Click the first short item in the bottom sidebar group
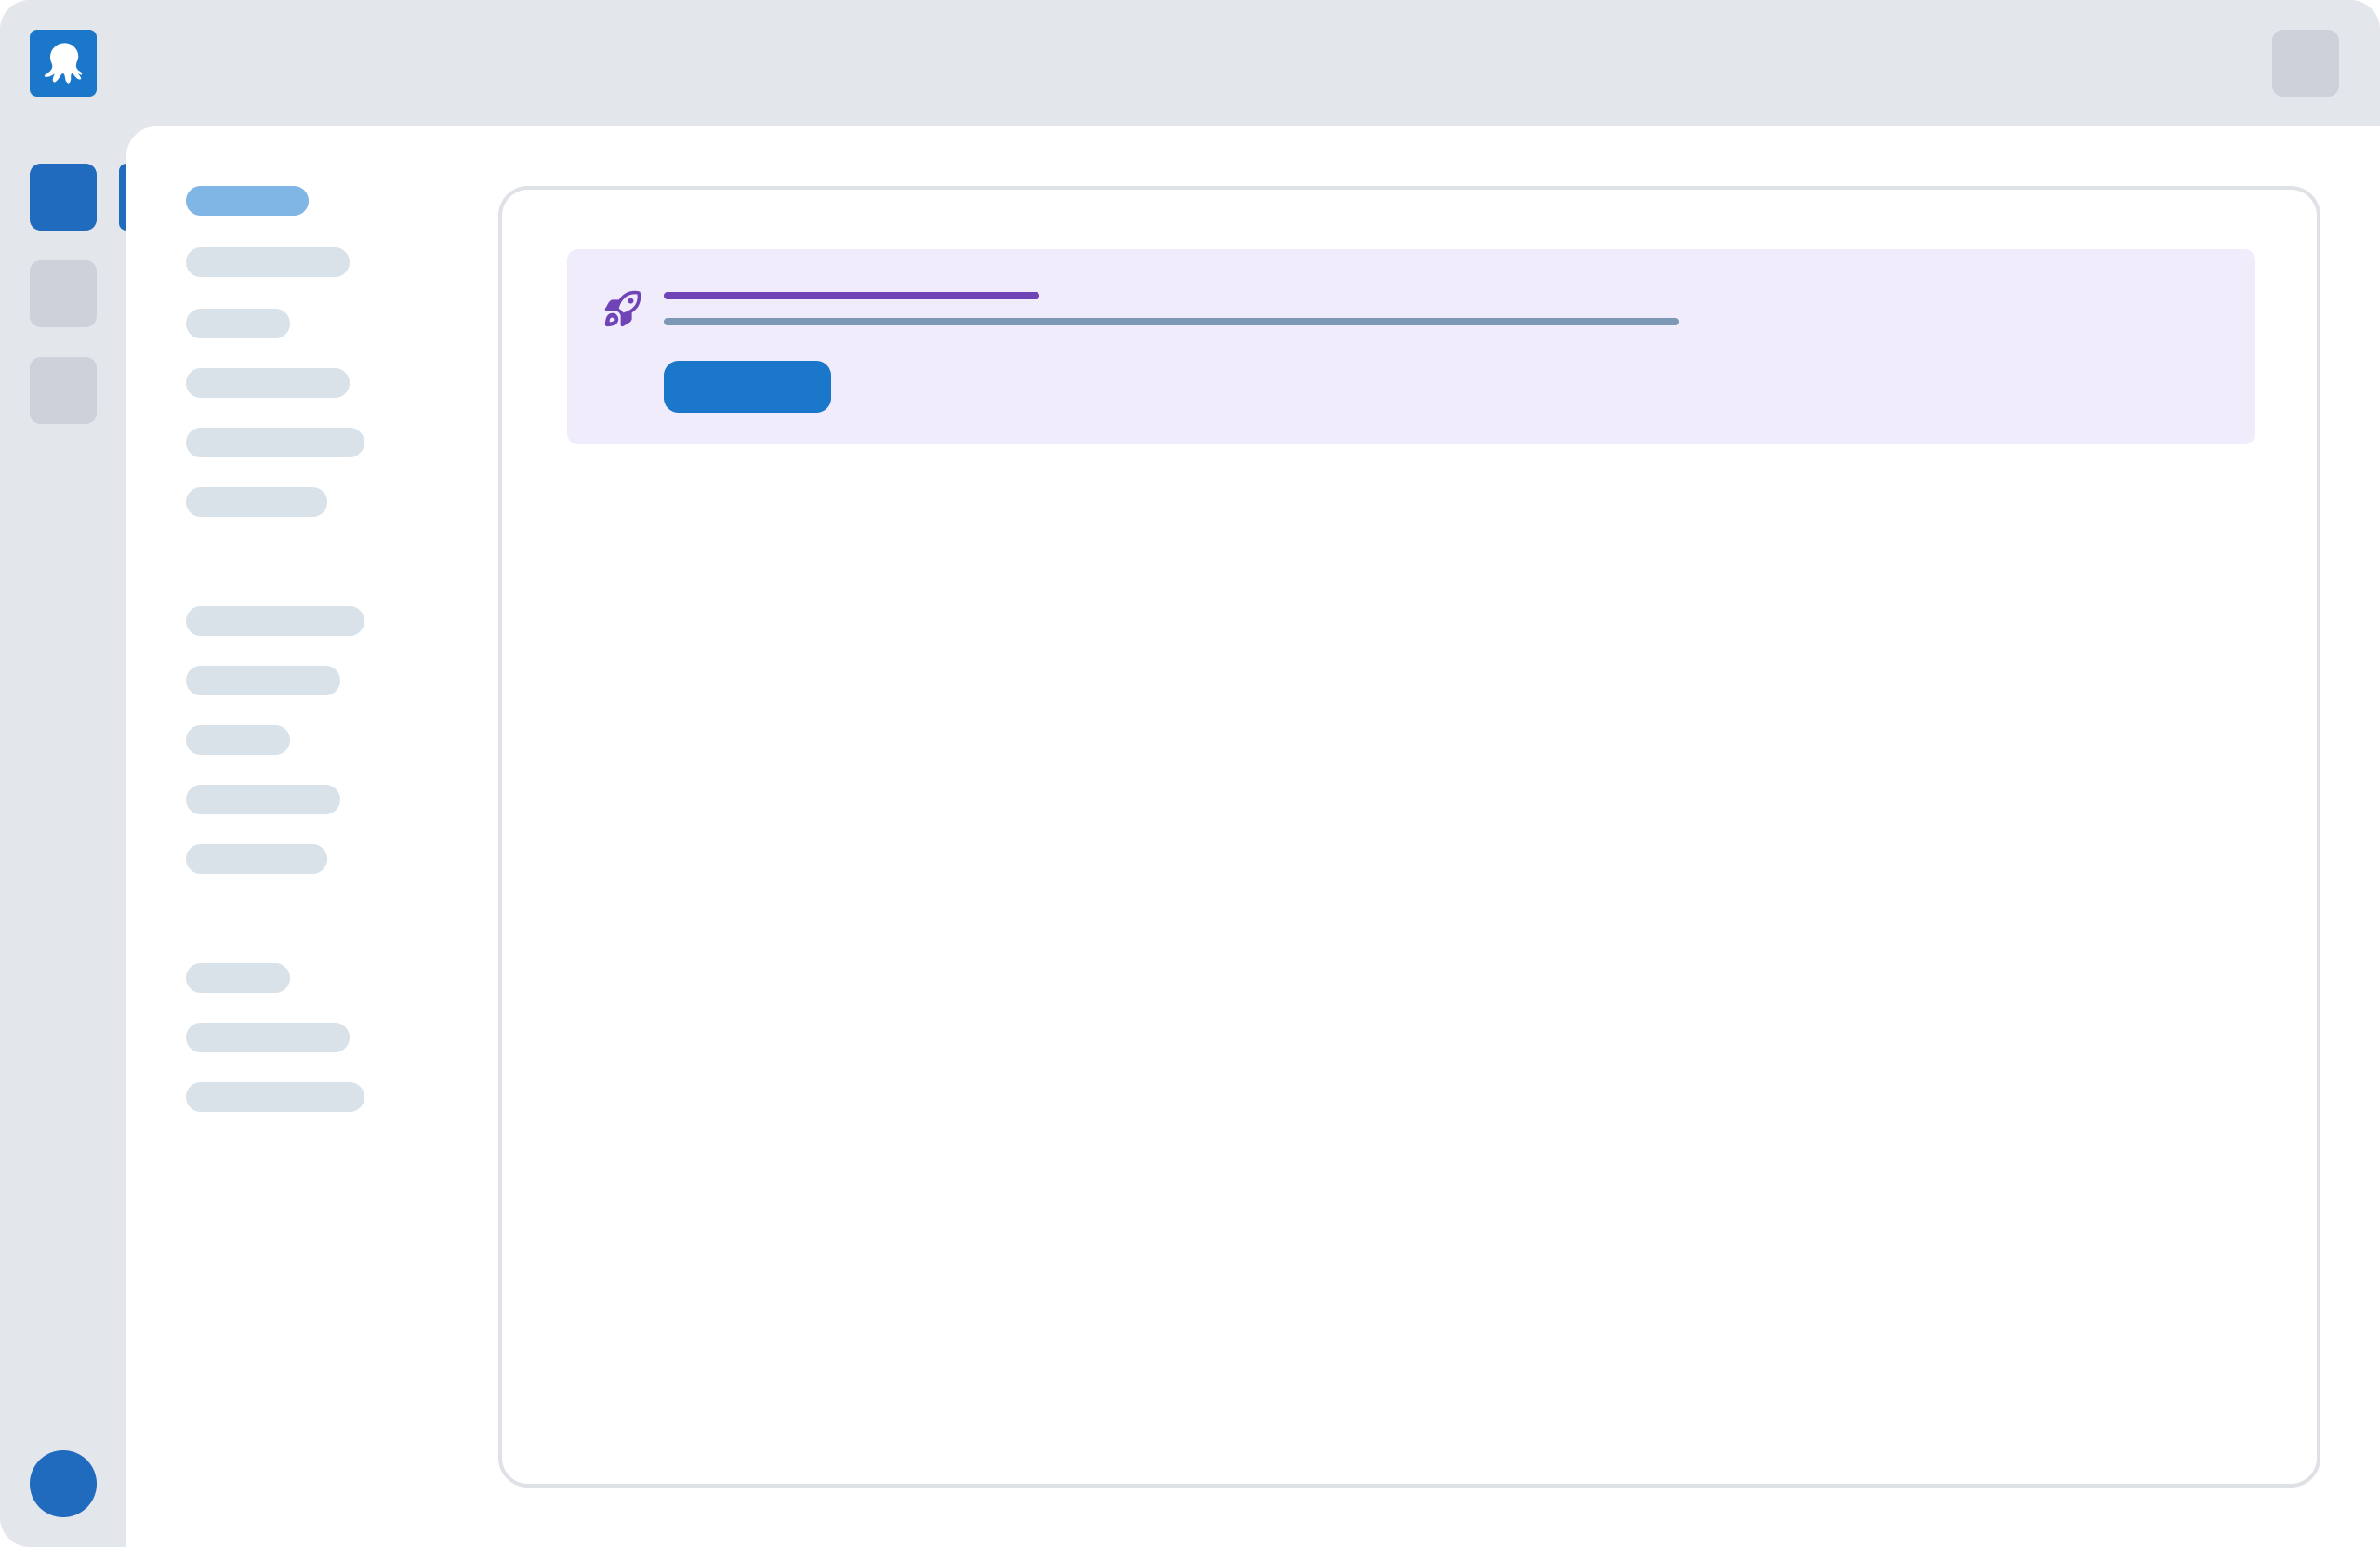The image size is (2380, 1547). pyautogui.click(x=238, y=978)
